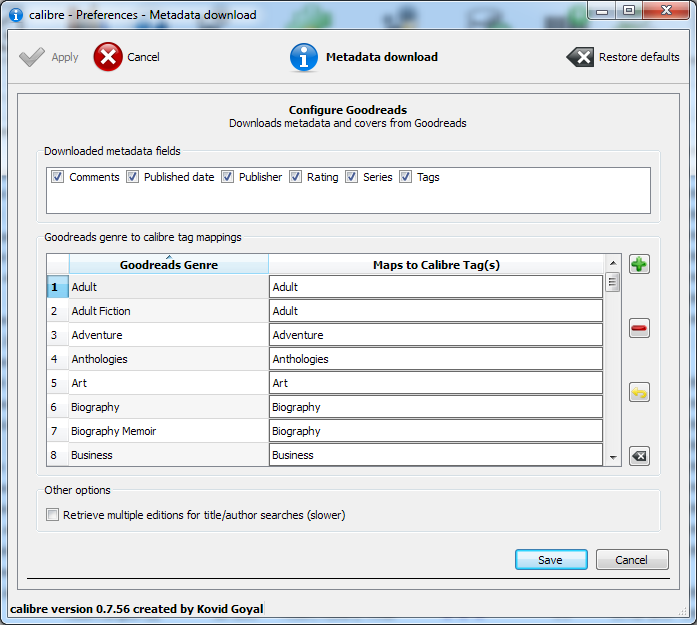The image size is (697, 625).
Task: Disable the Rating metadata field
Action: pos(296,177)
